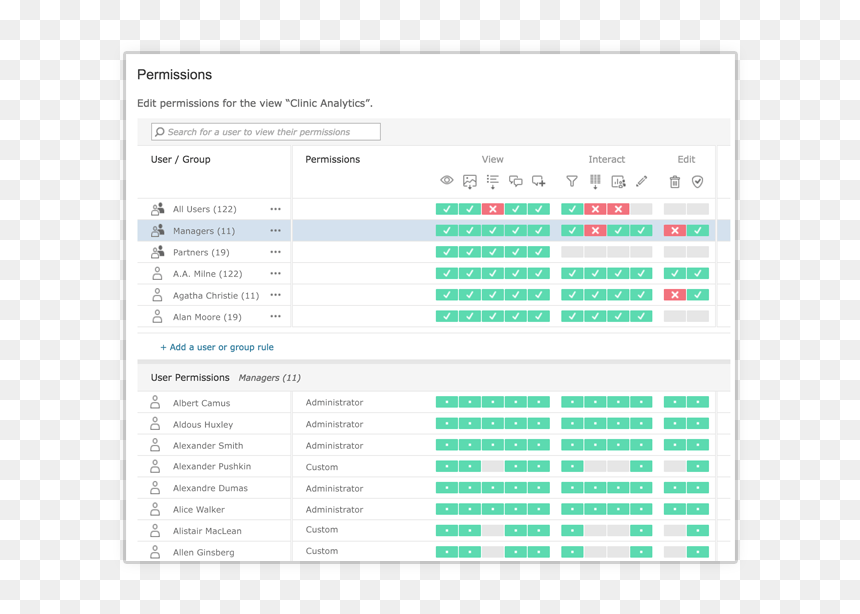The height and width of the screenshot is (614, 860).
Task: Click the person icon next to Alice Walker
Action: (x=155, y=509)
